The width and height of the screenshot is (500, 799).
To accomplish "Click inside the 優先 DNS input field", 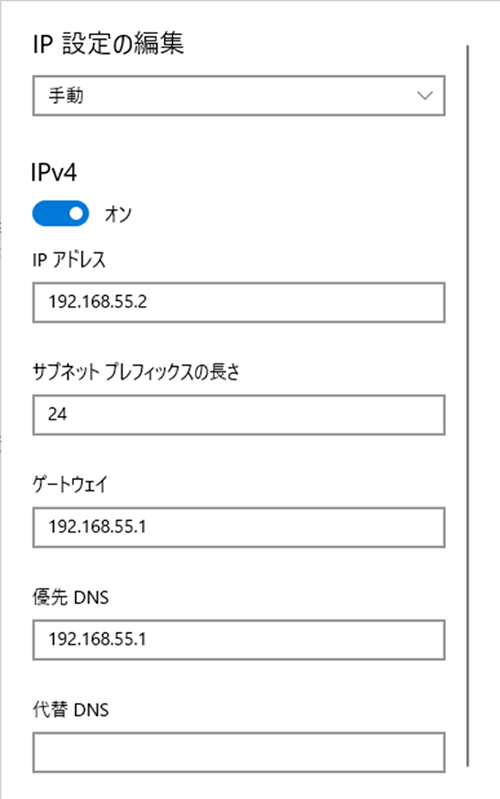I will click(x=239, y=640).
